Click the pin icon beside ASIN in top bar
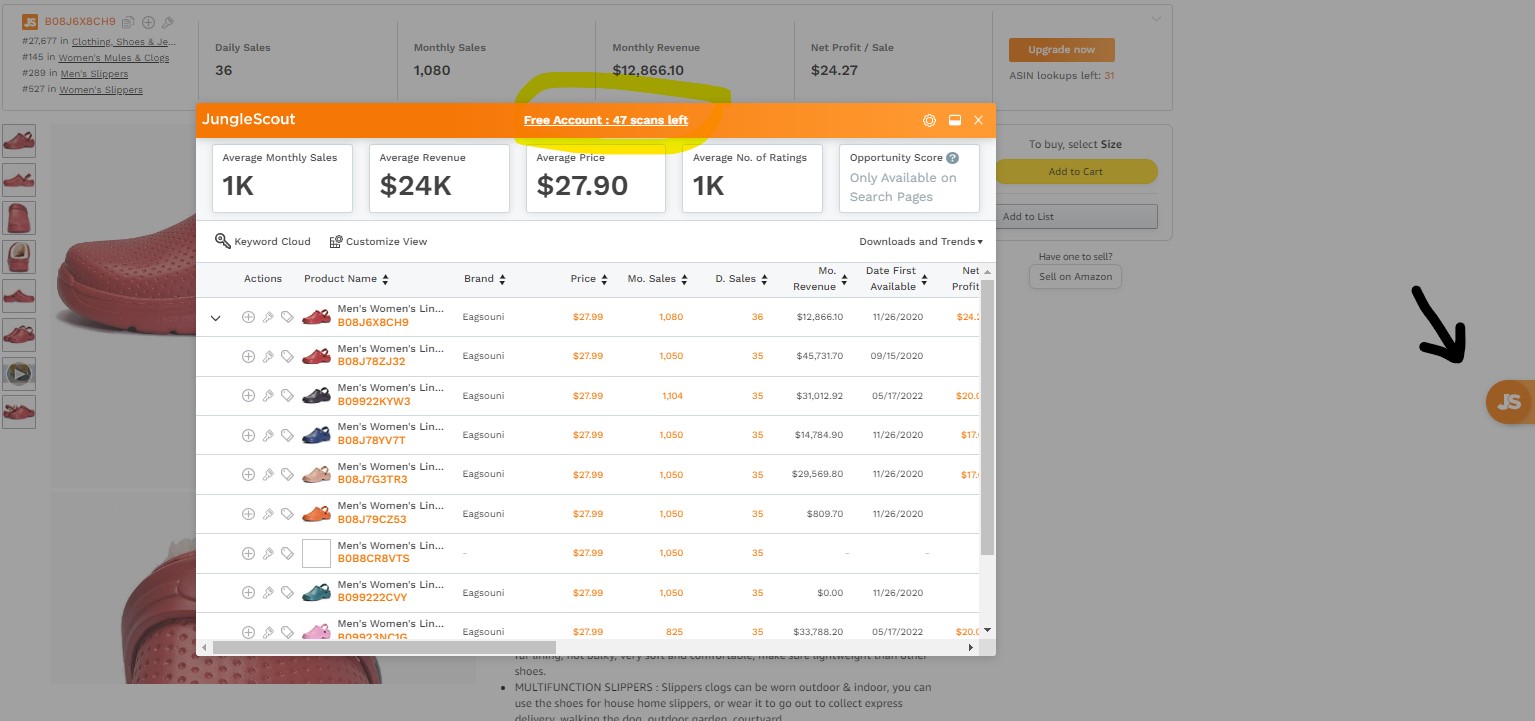The height and width of the screenshot is (721, 1535). click(168, 22)
